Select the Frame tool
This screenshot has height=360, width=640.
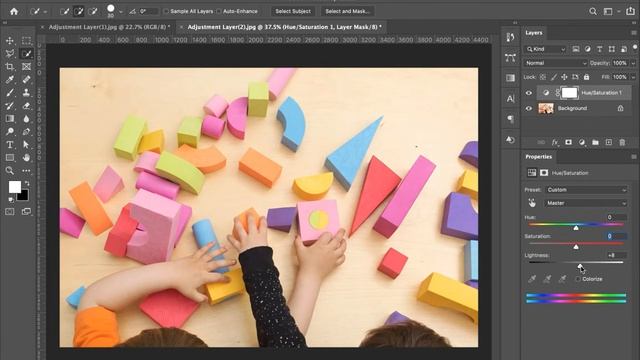(x=27, y=67)
